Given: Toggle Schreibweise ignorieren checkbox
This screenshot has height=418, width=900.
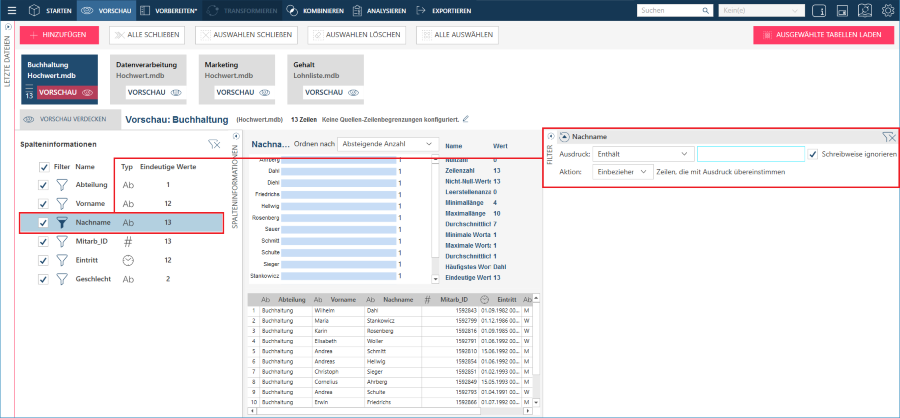Looking at the screenshot, I should coord(814,155).
